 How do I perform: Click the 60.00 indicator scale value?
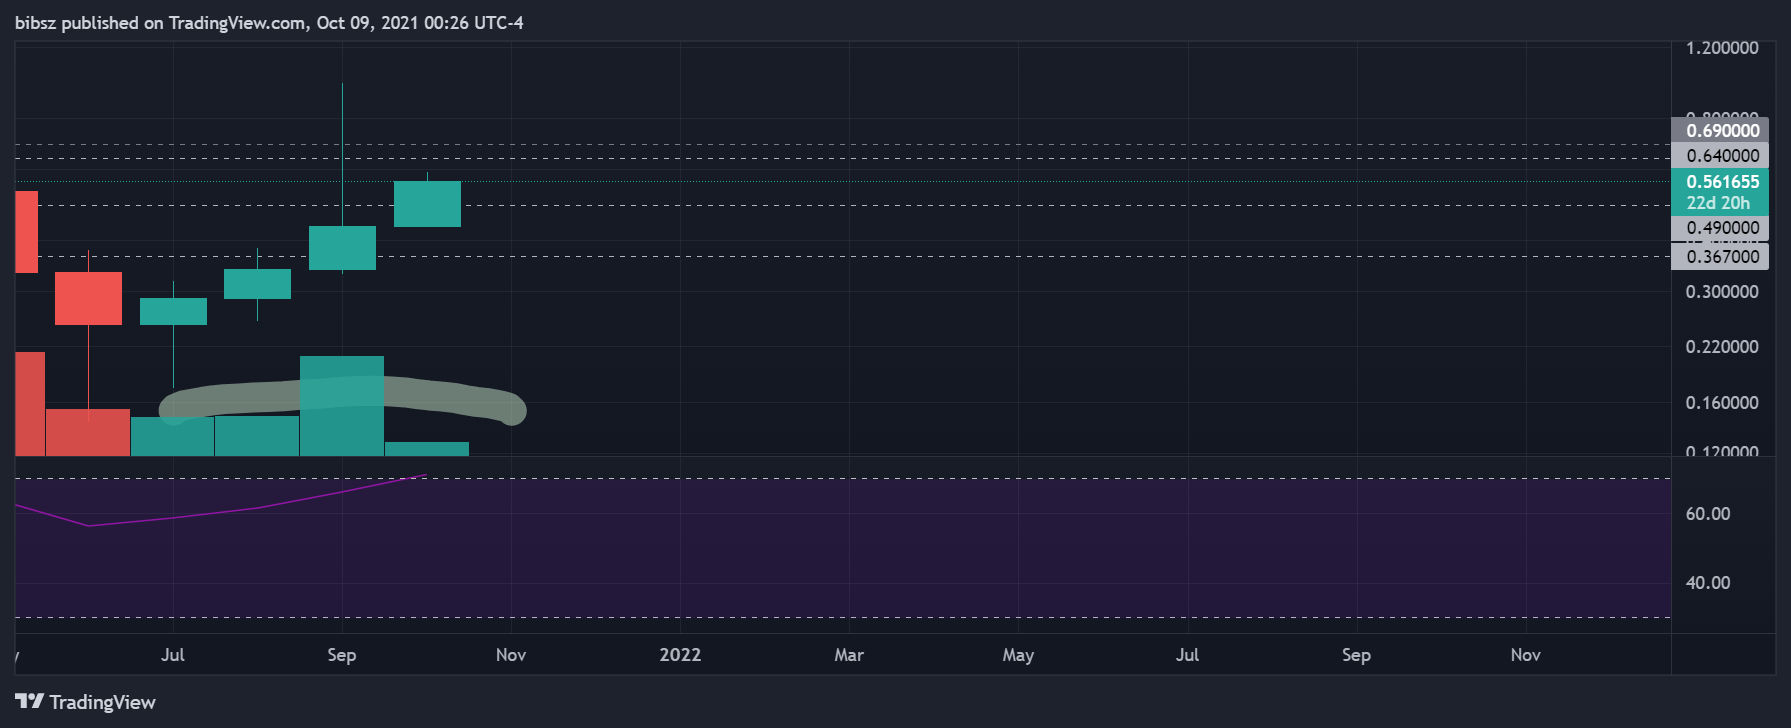click(x=1708, y=514)
